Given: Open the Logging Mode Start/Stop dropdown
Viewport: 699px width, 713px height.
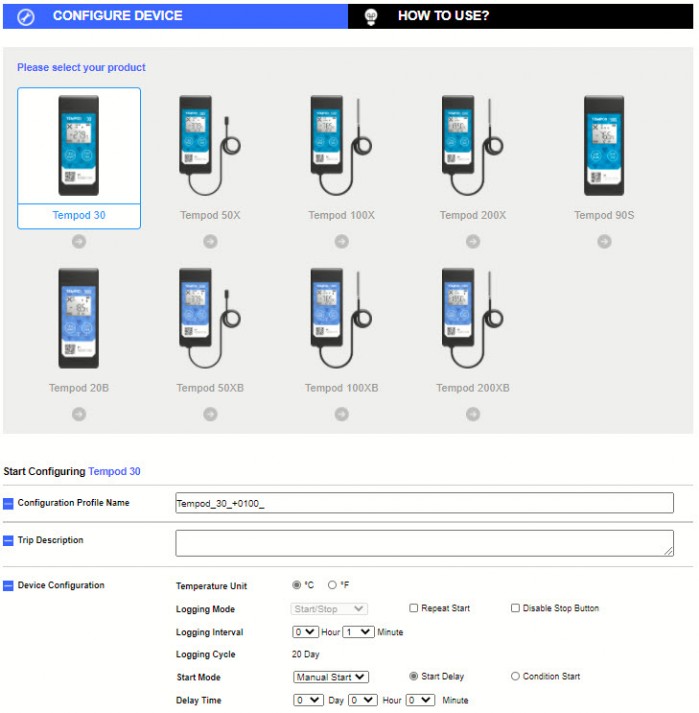Looking at the screenshot, I should click(329, 609).
